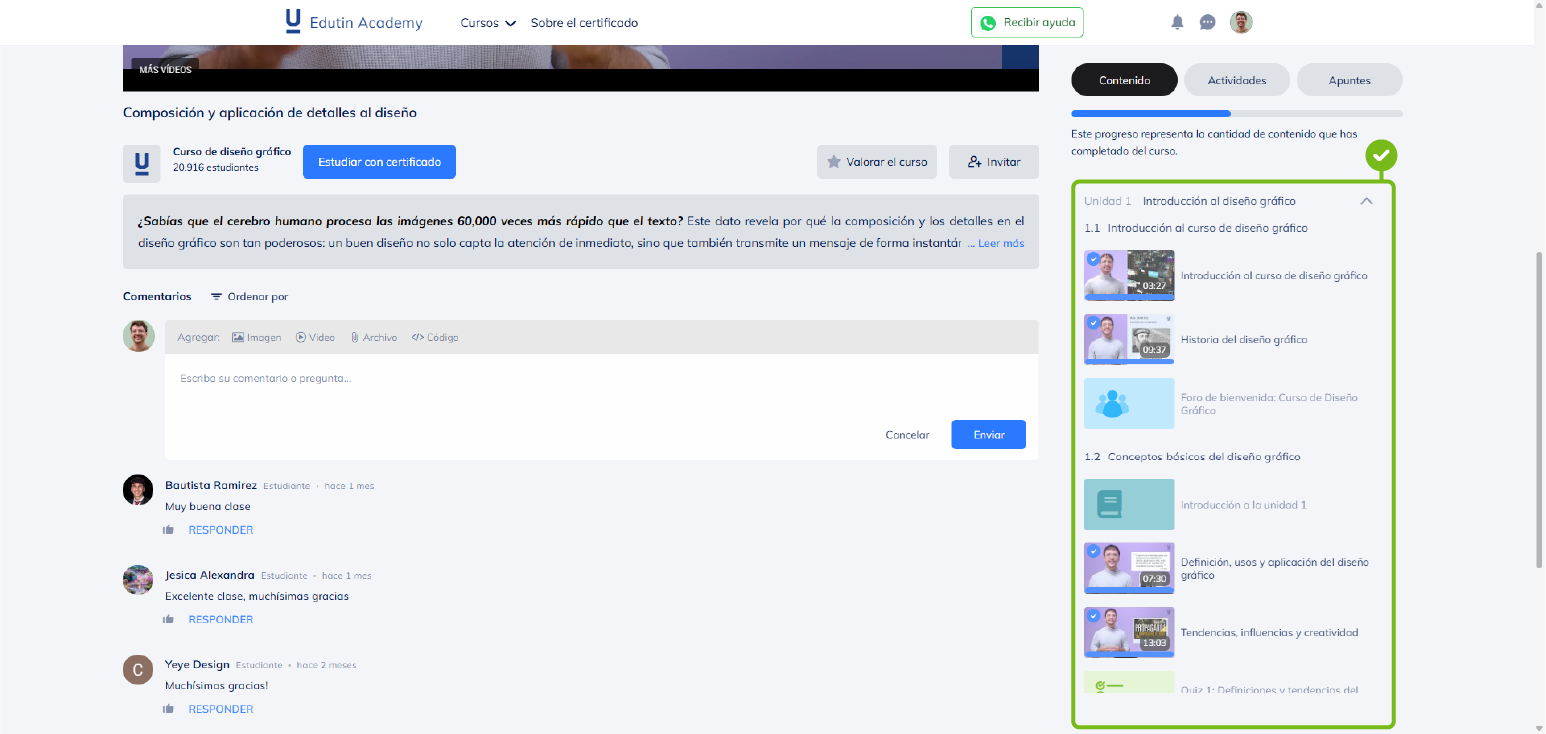Toggle completed check on Tendencias, influencias y creatividad

pos(1093,616)
